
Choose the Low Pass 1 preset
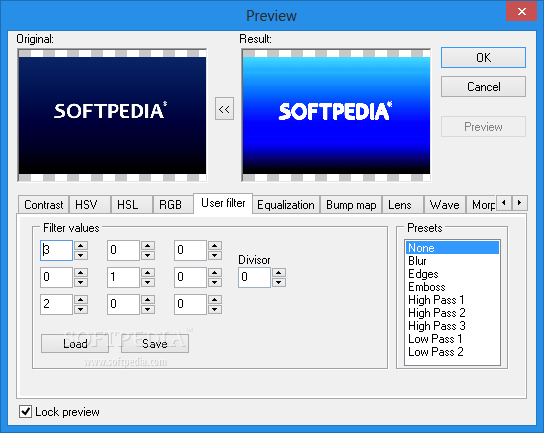452,339
